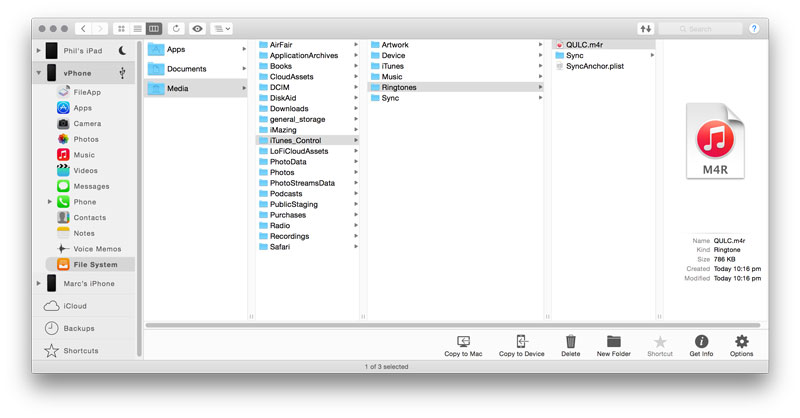Select the Device folder
The height and width of the screenshot is (418, 800).
455,55
